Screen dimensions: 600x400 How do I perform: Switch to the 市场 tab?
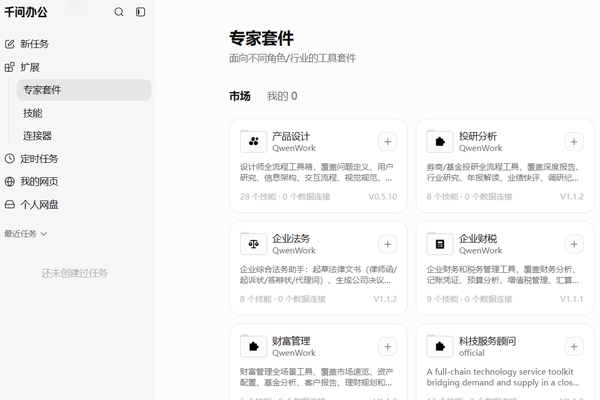240,96
